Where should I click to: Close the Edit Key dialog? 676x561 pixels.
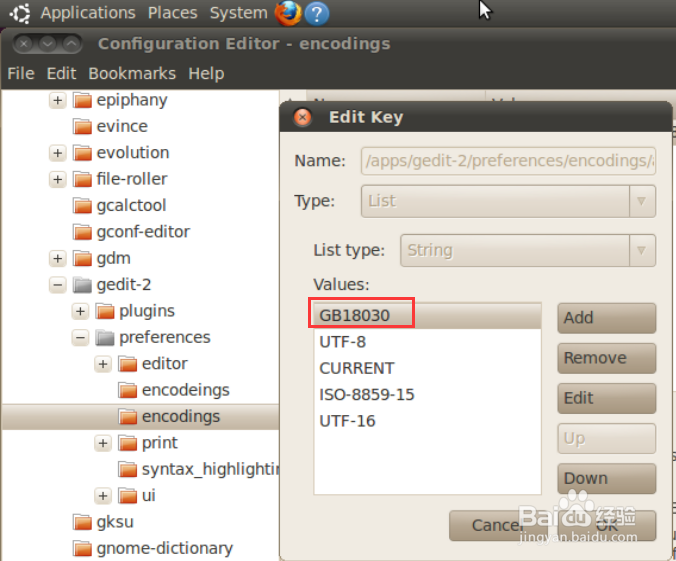[x=302, y=117]
